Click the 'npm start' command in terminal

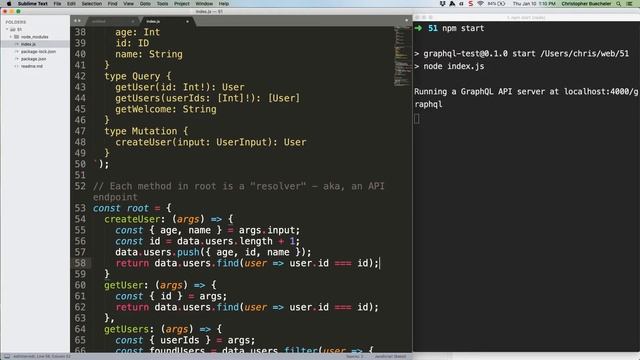[x=463, y=28]
